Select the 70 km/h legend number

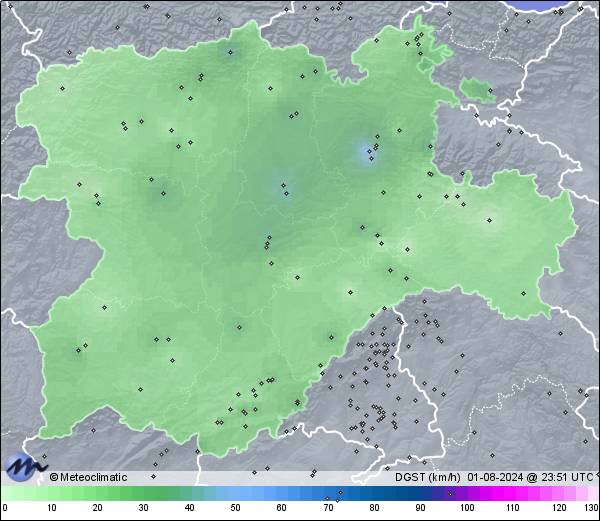328,508
